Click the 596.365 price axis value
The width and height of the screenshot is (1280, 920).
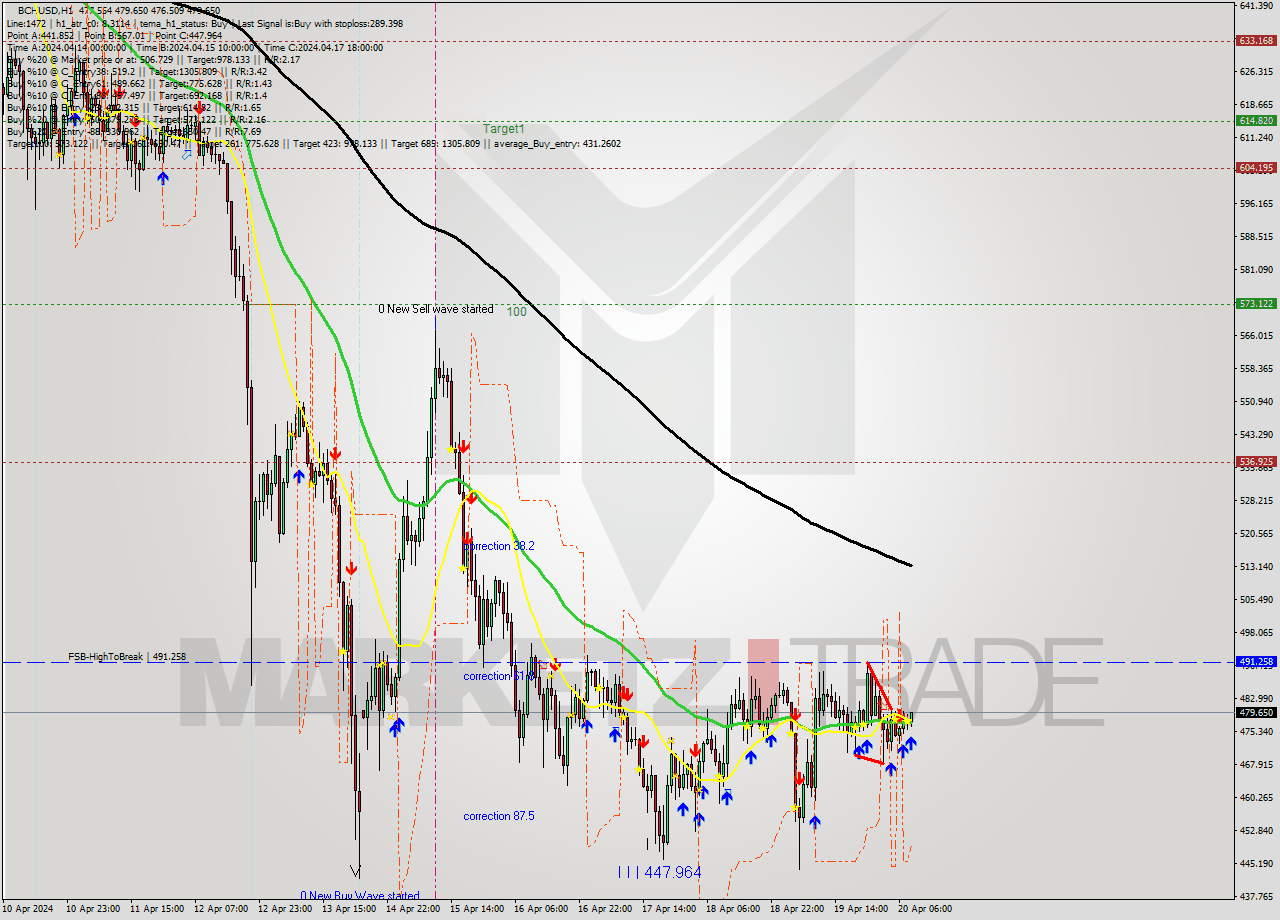(x=1256, y=204)
